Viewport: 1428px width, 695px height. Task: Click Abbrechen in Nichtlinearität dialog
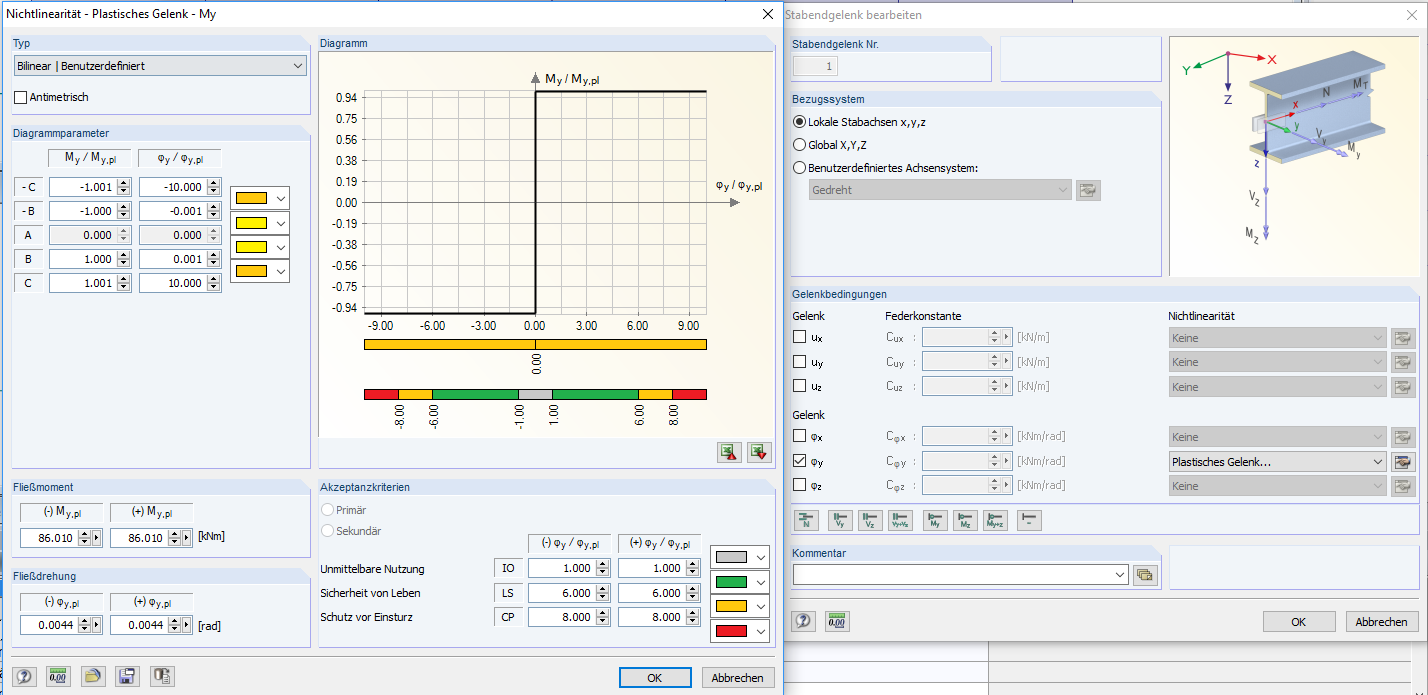[x=738, y=677]
